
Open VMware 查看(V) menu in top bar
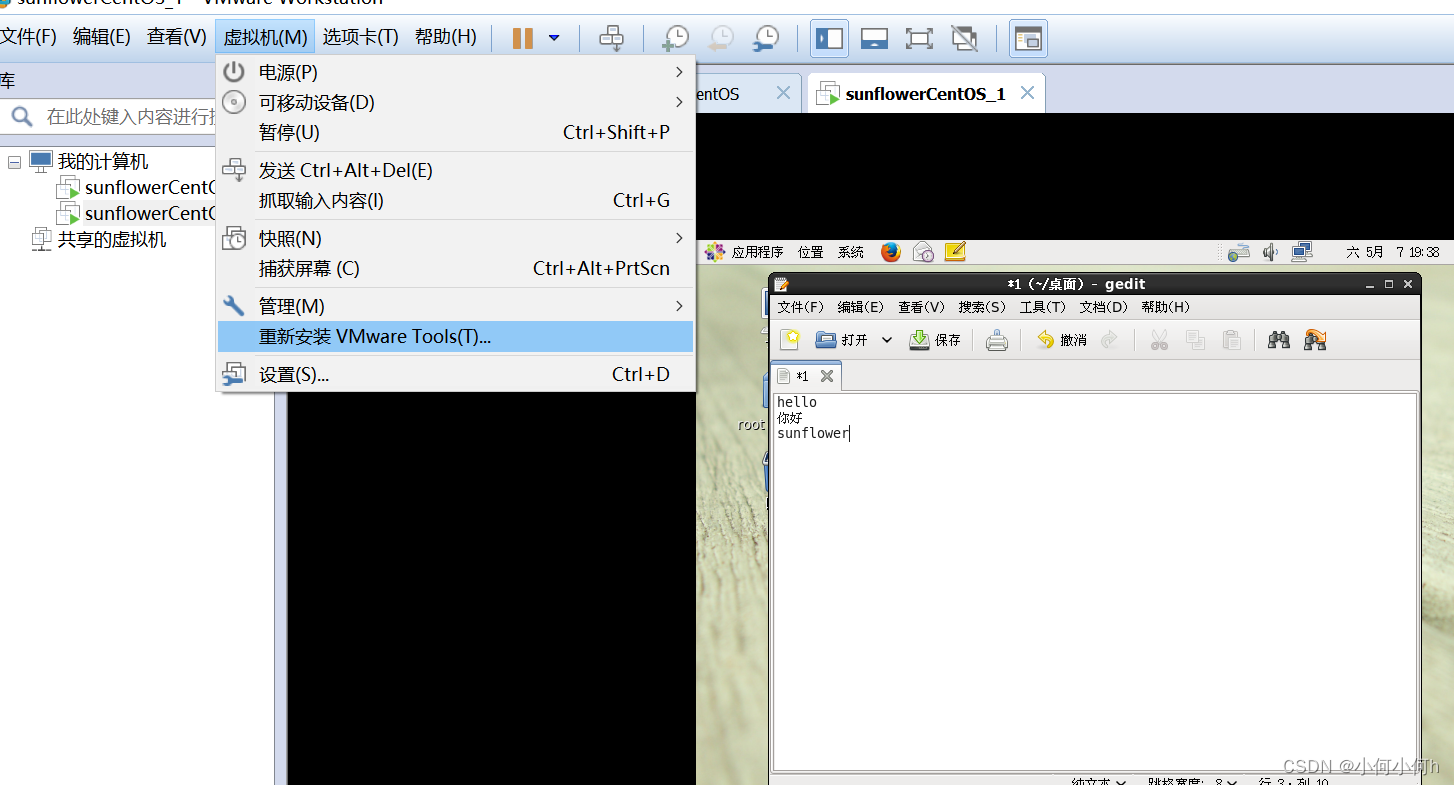pos(177,37)
